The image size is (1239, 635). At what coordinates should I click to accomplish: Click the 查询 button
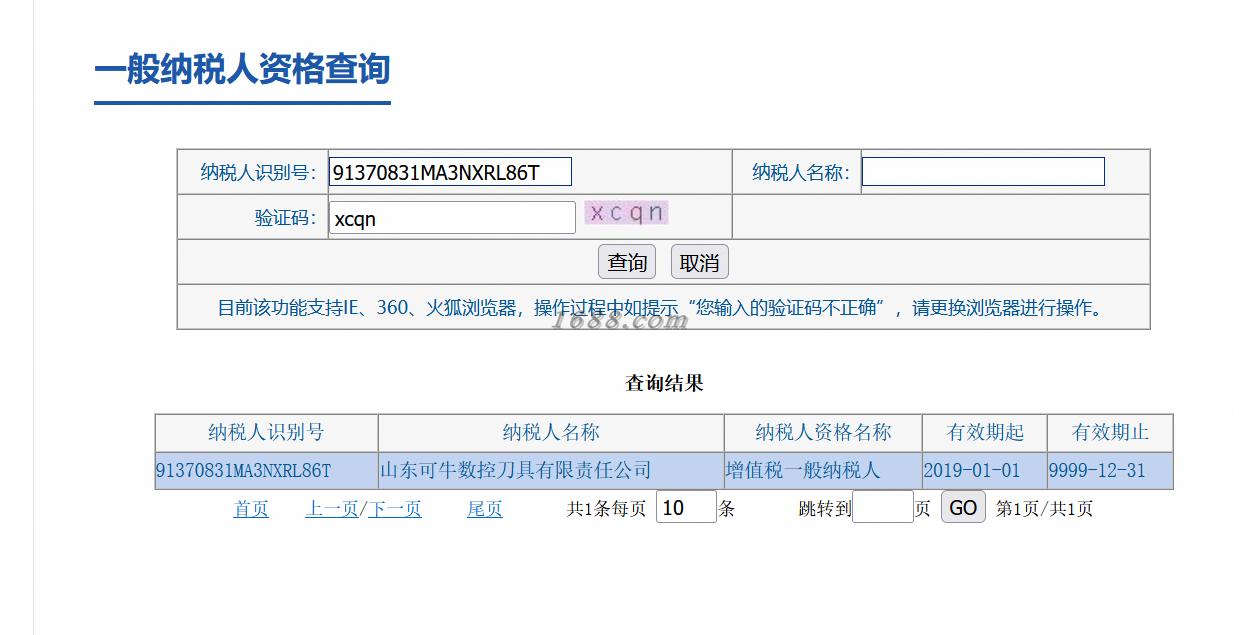pyautogui.click(x=627, y=262)
